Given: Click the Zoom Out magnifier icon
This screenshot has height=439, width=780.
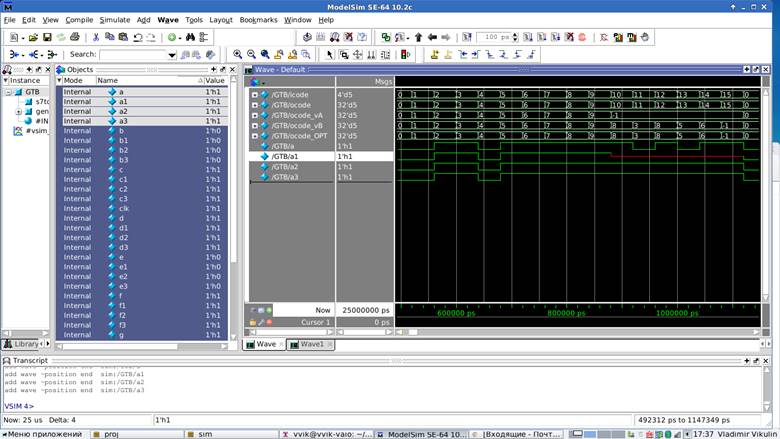Looking at the screenshot, I should (252, 55).
